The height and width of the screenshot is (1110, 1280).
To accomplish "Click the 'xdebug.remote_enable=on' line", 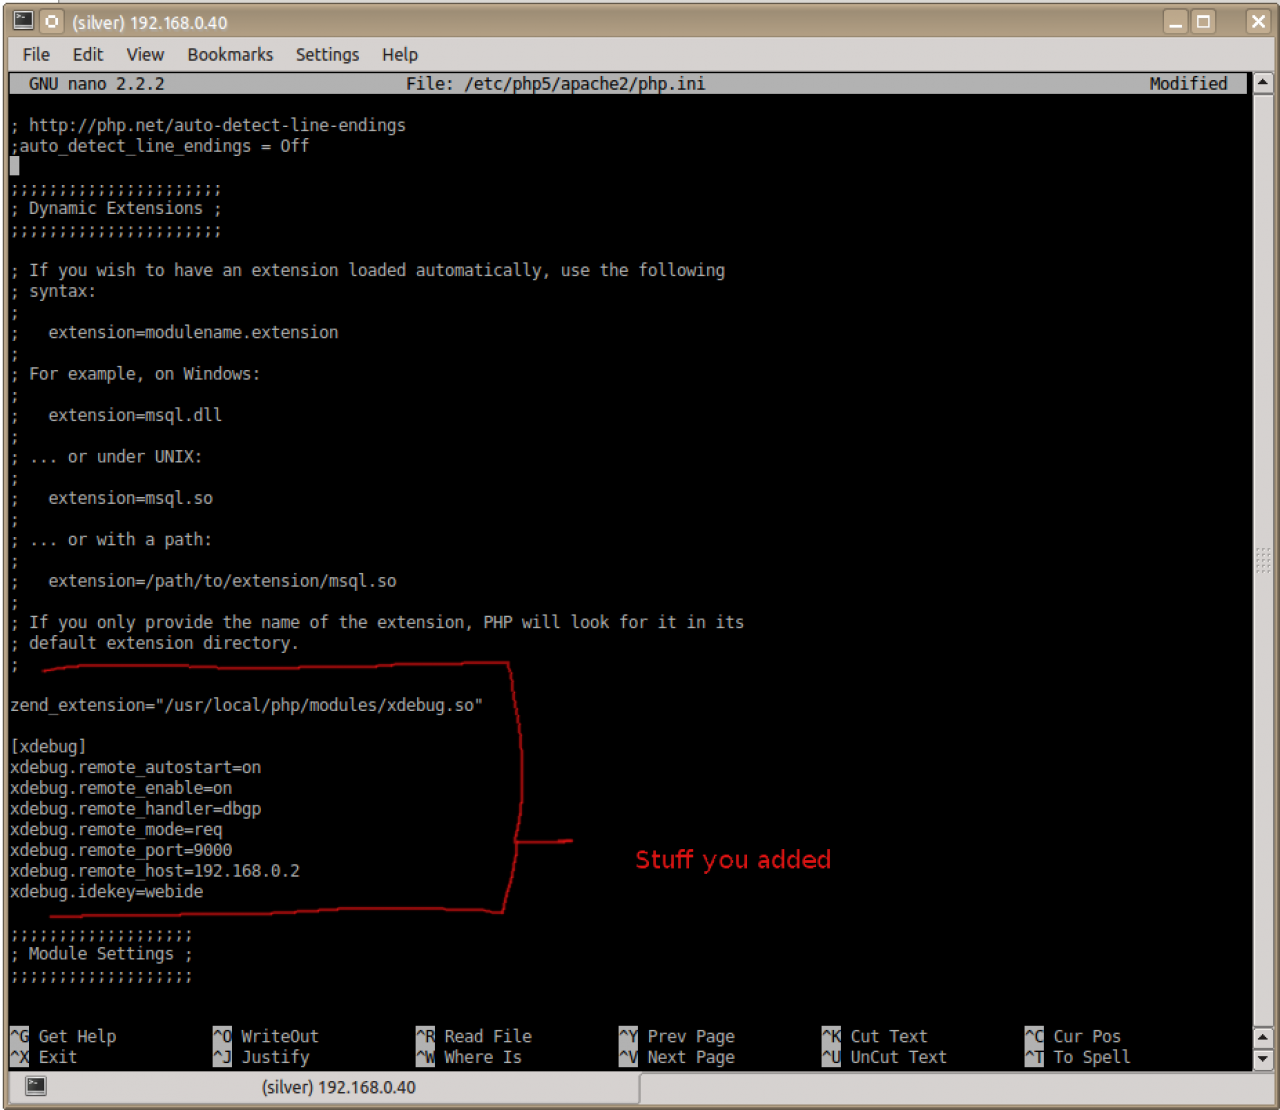I will (x=121, y=788).
